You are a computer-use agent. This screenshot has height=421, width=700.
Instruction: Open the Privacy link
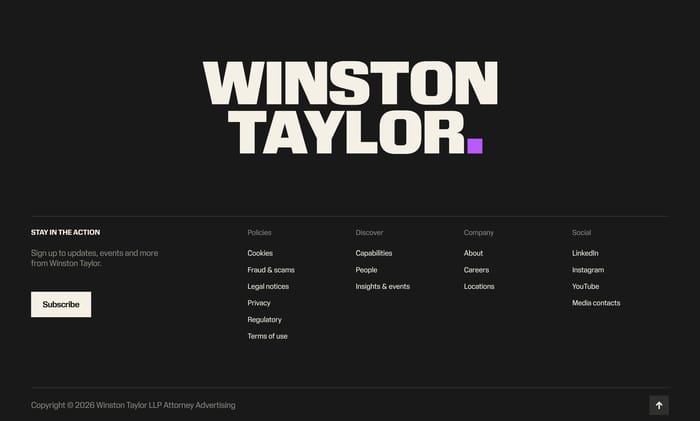click(259, 303)
